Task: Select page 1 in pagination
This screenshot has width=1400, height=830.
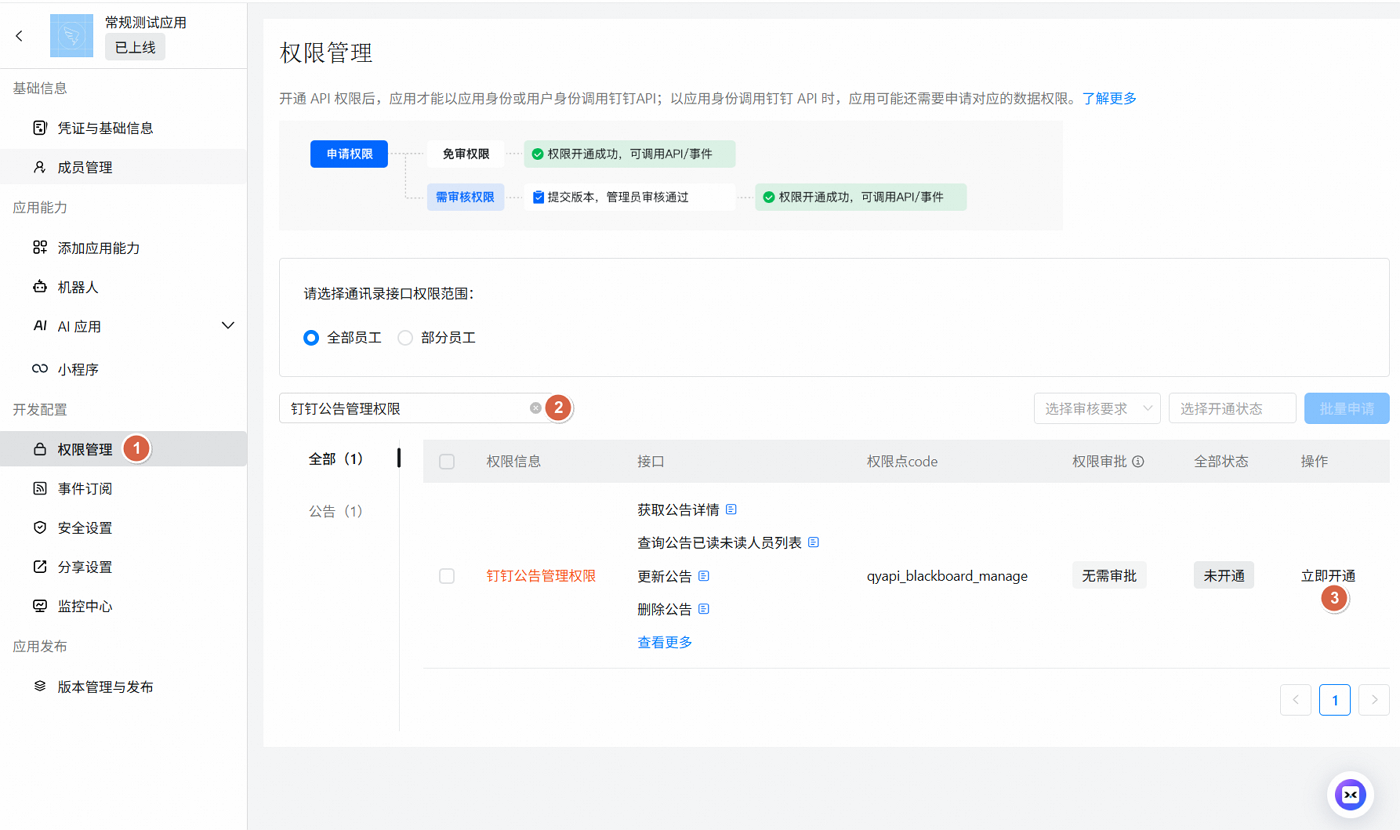Action: point(1335,700)
